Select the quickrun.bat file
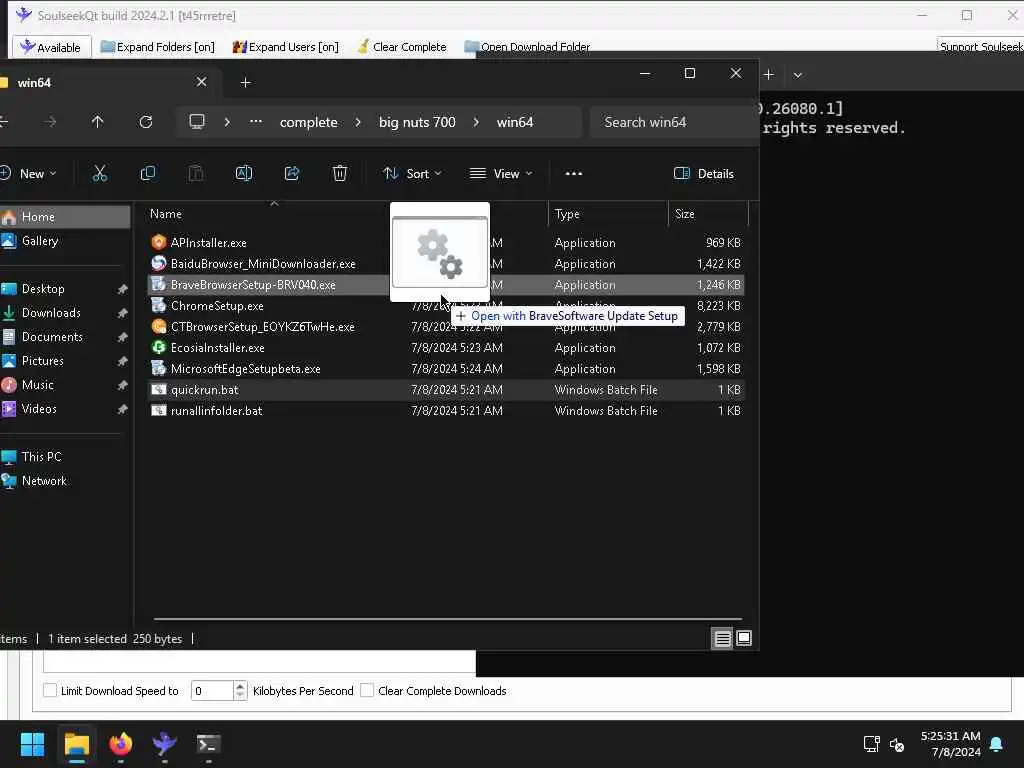This screenshot has height=768, width=1024. click(446, 390)
